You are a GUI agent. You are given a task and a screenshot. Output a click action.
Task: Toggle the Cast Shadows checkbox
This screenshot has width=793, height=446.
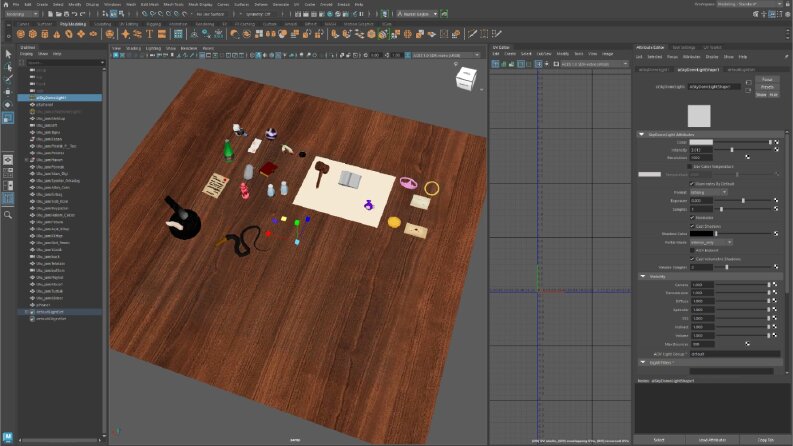click(x=692, y=226)
